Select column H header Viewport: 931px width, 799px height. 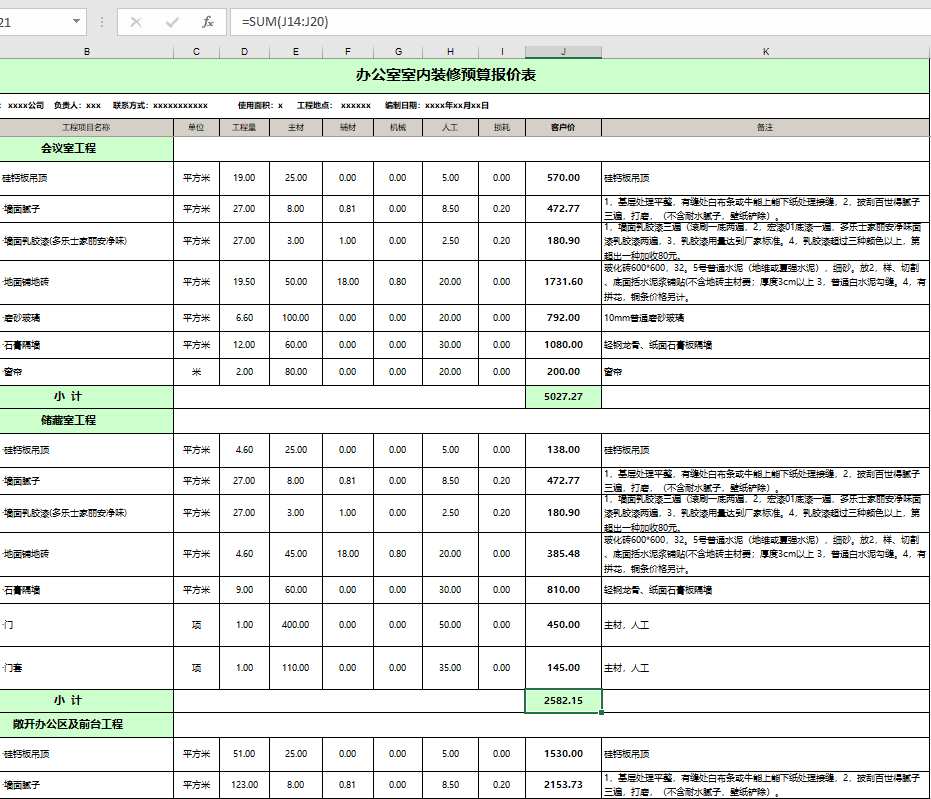pos(451,52)
